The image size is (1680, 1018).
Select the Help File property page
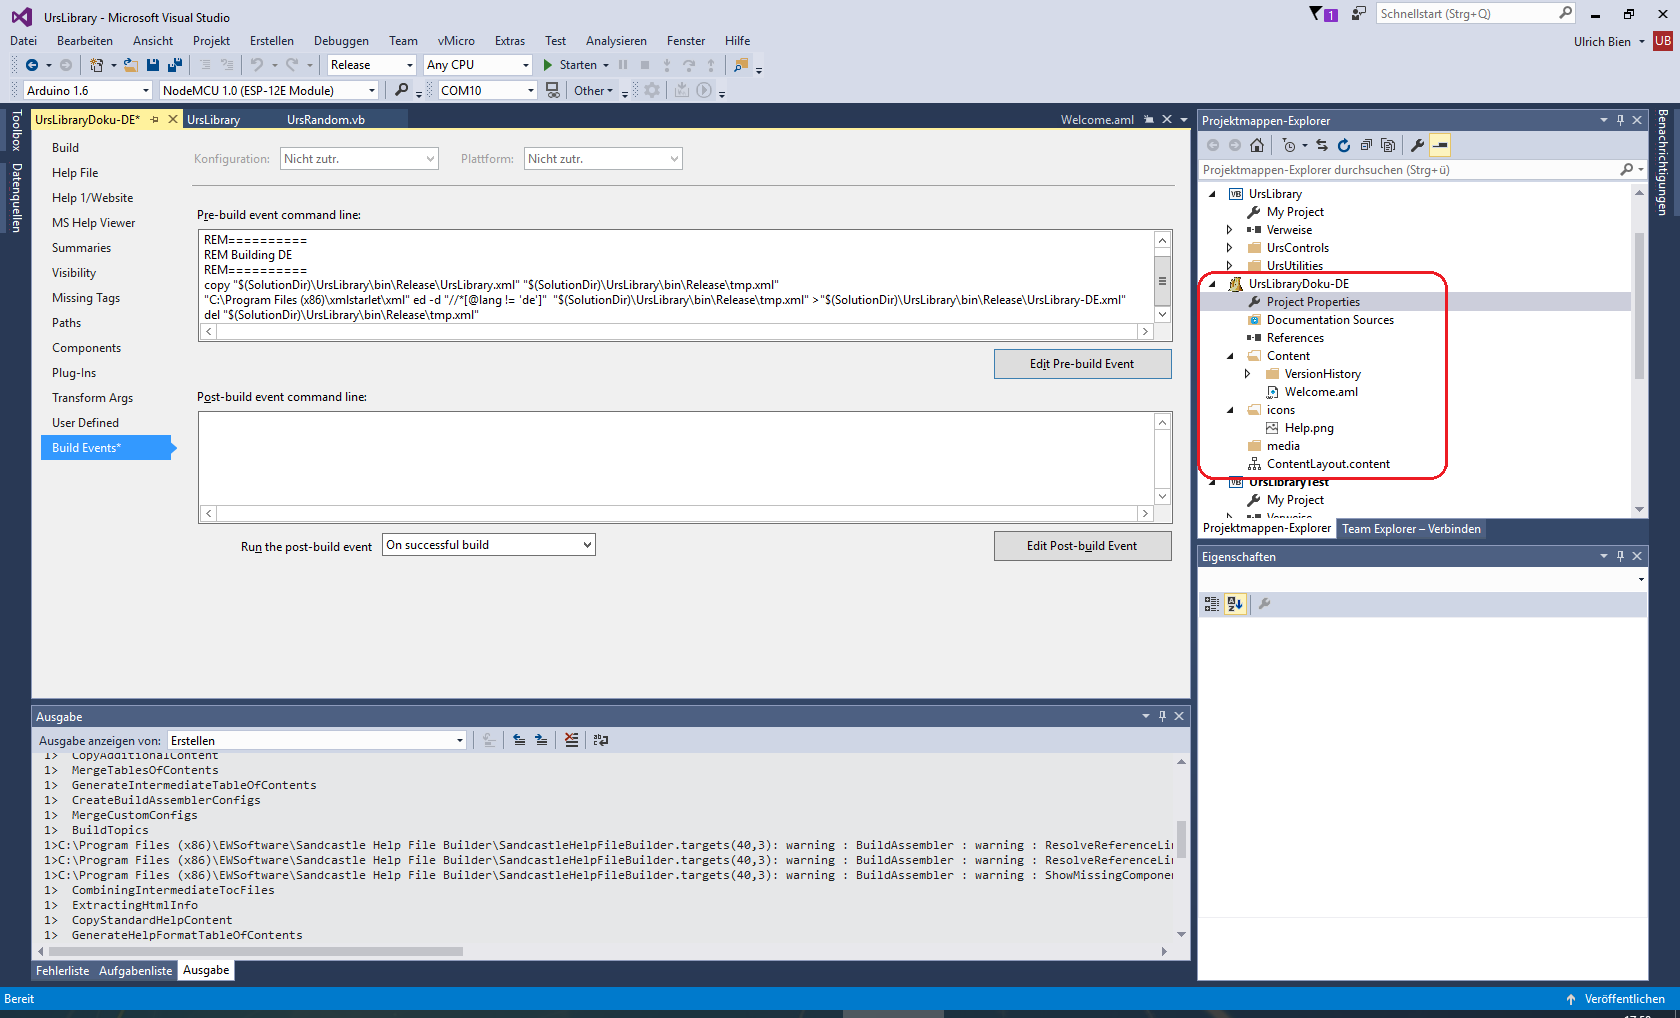click(x=75, y=173)
